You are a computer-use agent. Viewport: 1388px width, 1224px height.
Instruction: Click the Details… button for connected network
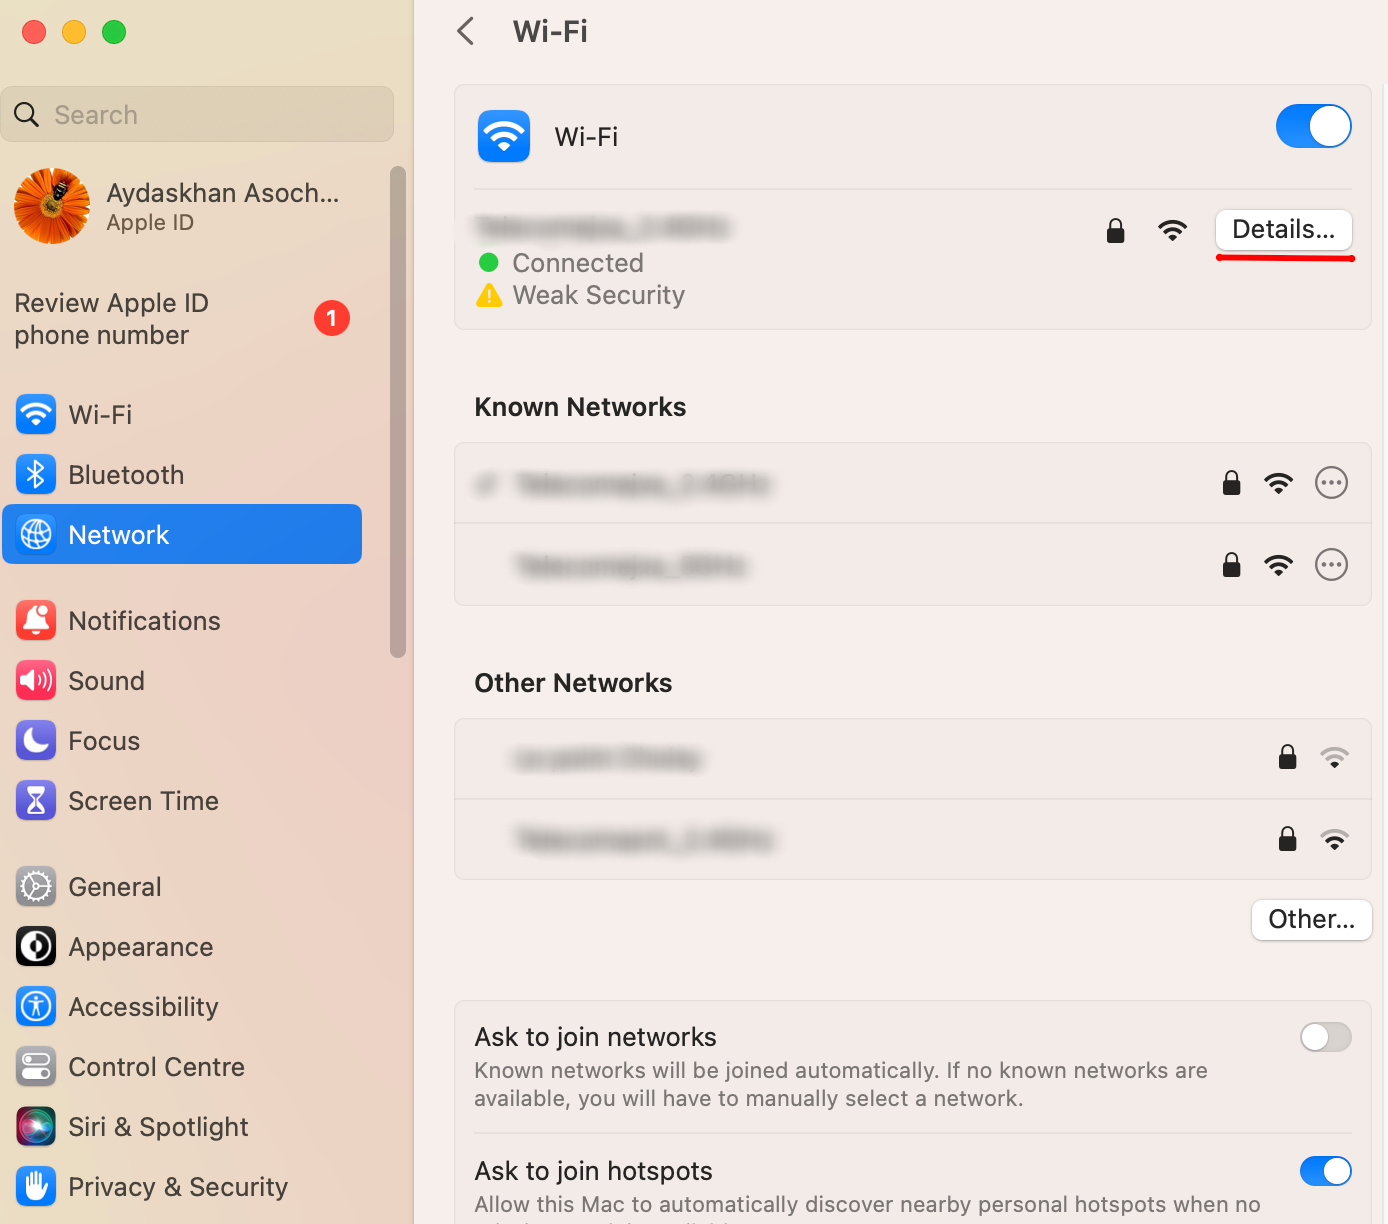coord(1283,230)
